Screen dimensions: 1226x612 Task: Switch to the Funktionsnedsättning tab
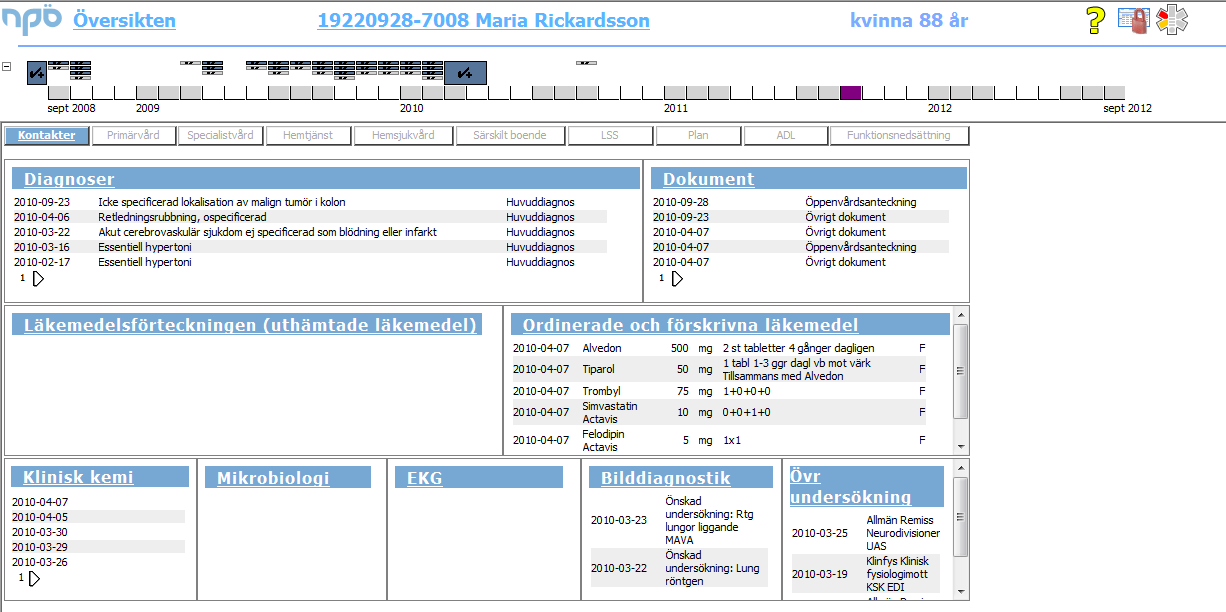point(899,135)
